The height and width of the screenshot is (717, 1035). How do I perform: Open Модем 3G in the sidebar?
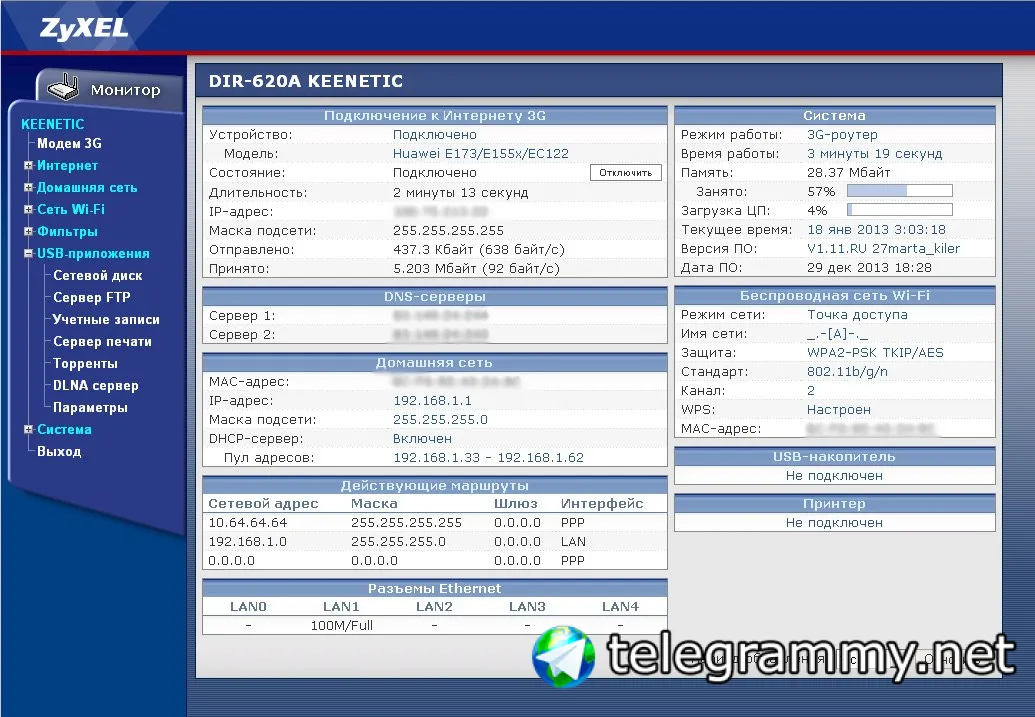(x=69, y=143)
